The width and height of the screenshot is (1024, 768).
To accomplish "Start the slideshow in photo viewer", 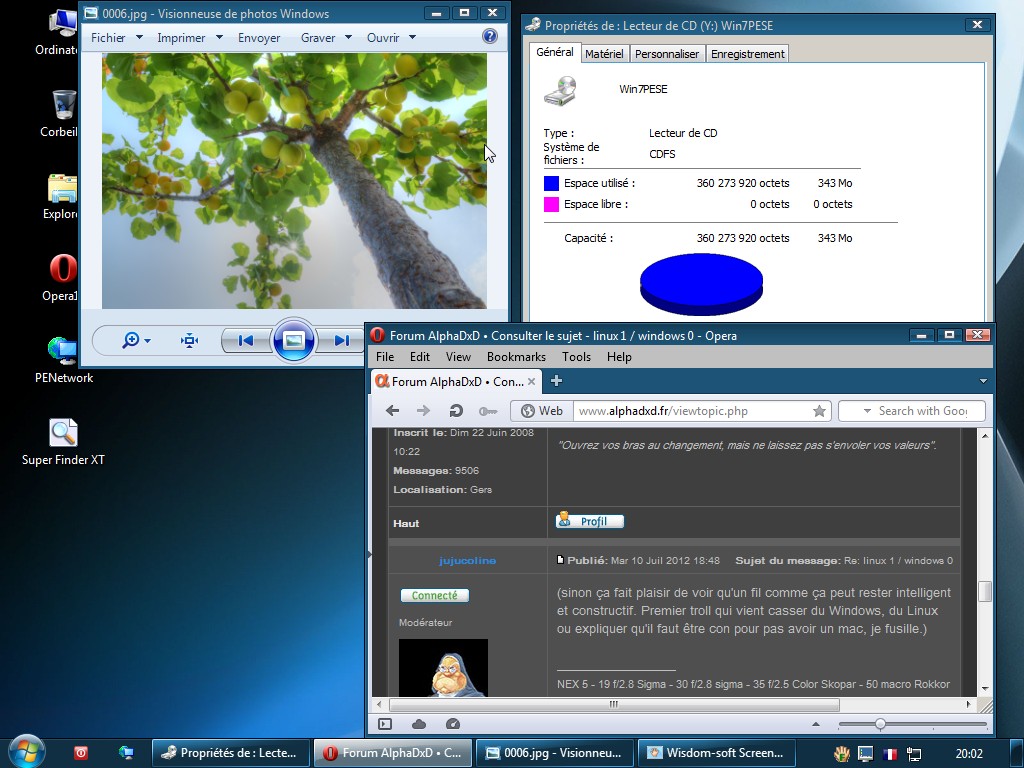I will pyautogui.click(x=293, y=340).
